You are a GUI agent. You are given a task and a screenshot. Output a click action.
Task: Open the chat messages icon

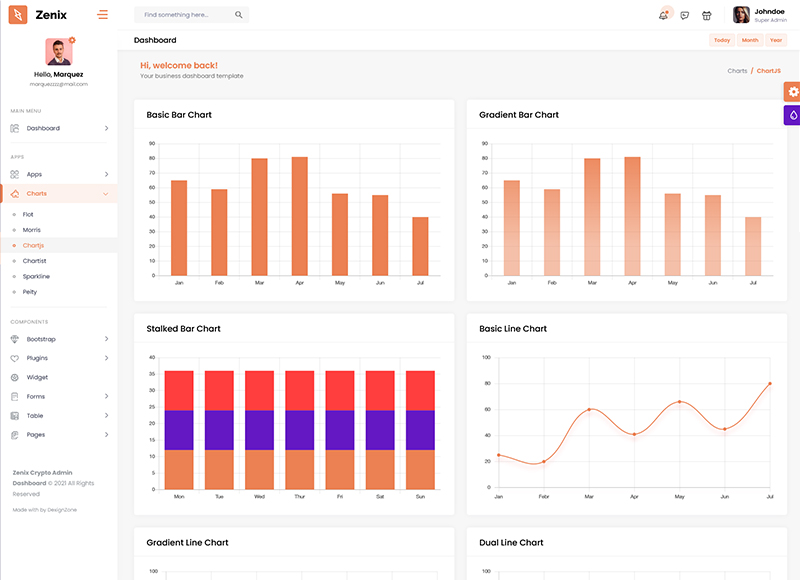(x=685, y=15)
